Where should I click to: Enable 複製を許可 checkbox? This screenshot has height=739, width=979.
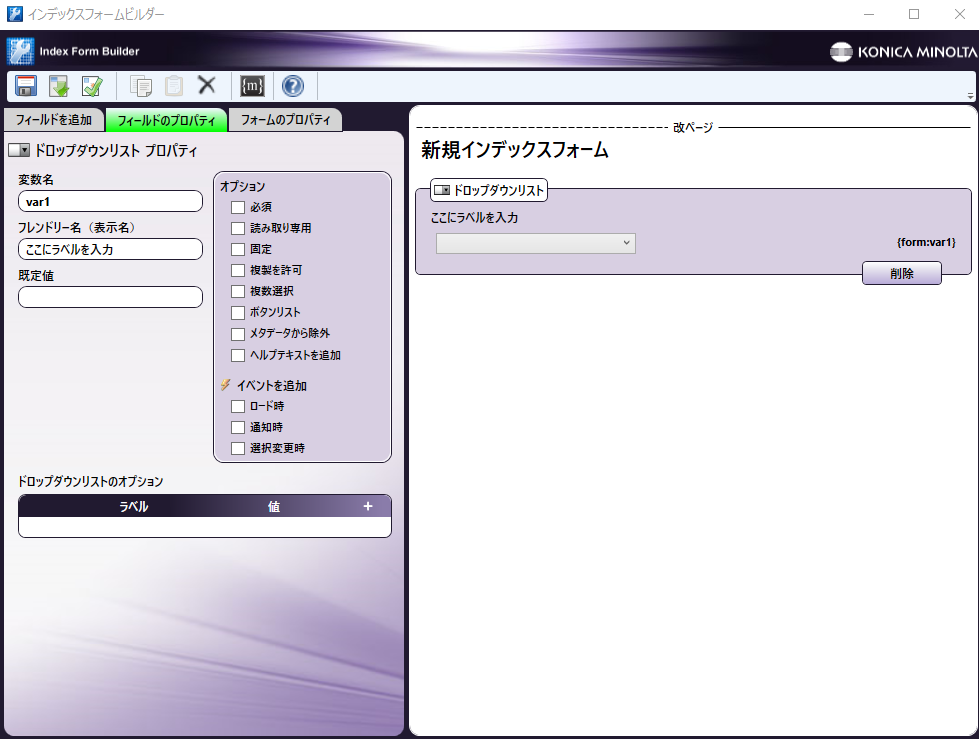(x=238, y=270)
